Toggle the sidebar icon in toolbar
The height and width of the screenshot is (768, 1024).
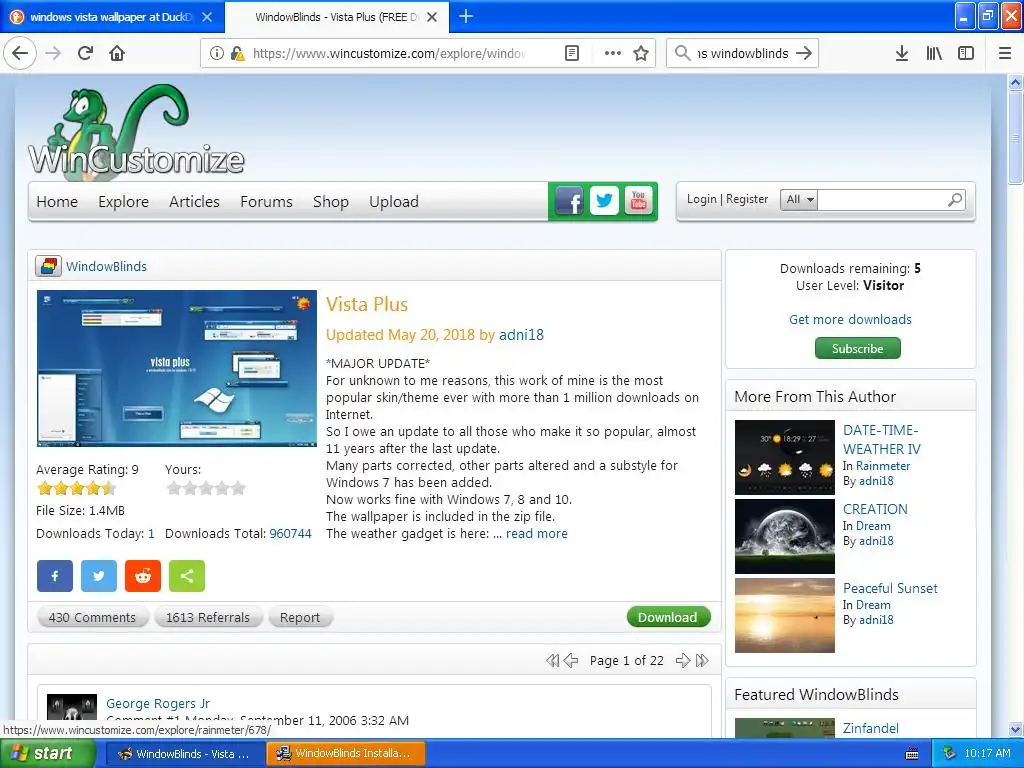966,53
